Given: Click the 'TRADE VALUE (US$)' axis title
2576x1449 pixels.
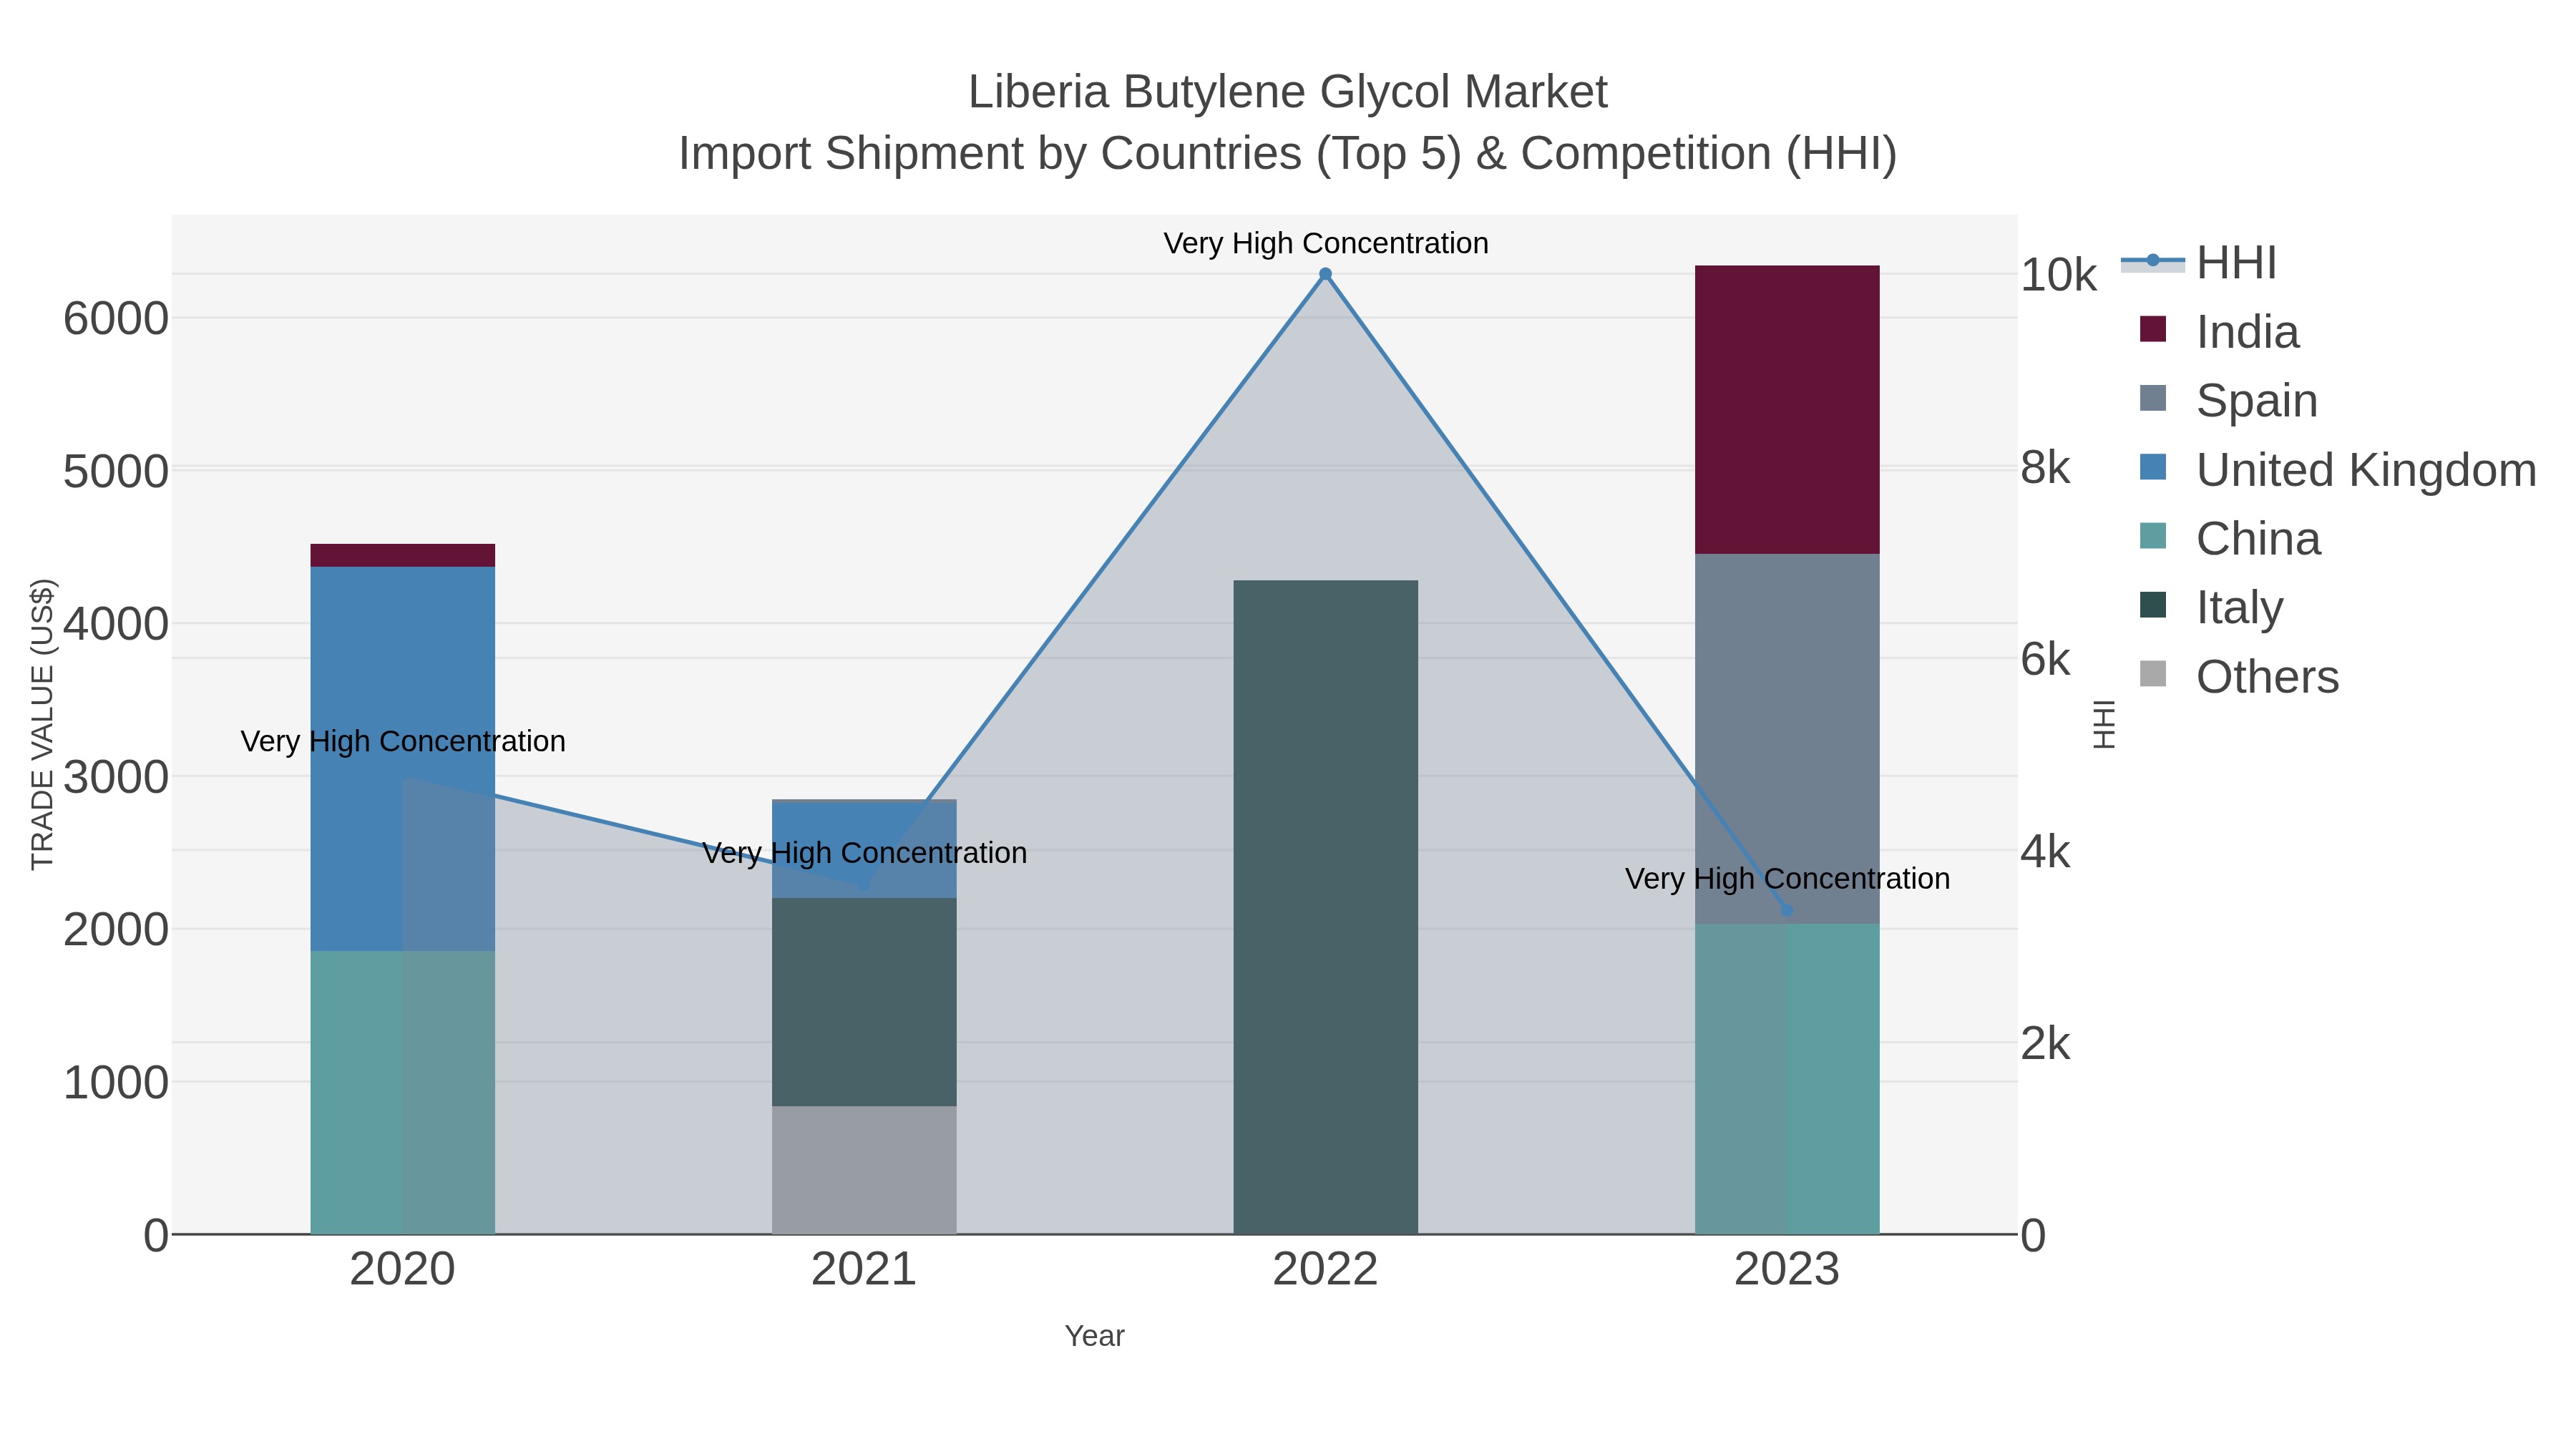Looking at the screenshot, I should [x=42, y=724].
